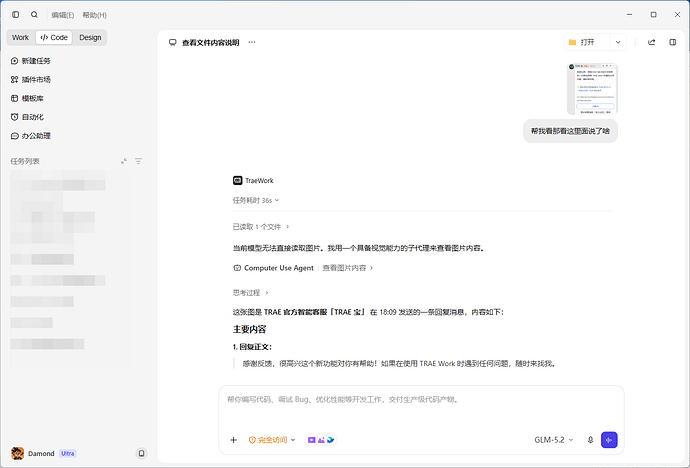Image resolution: width=690 pixels, height=468 pixels.
Task: Click the 任务列表 label
Action: point(25,161)
